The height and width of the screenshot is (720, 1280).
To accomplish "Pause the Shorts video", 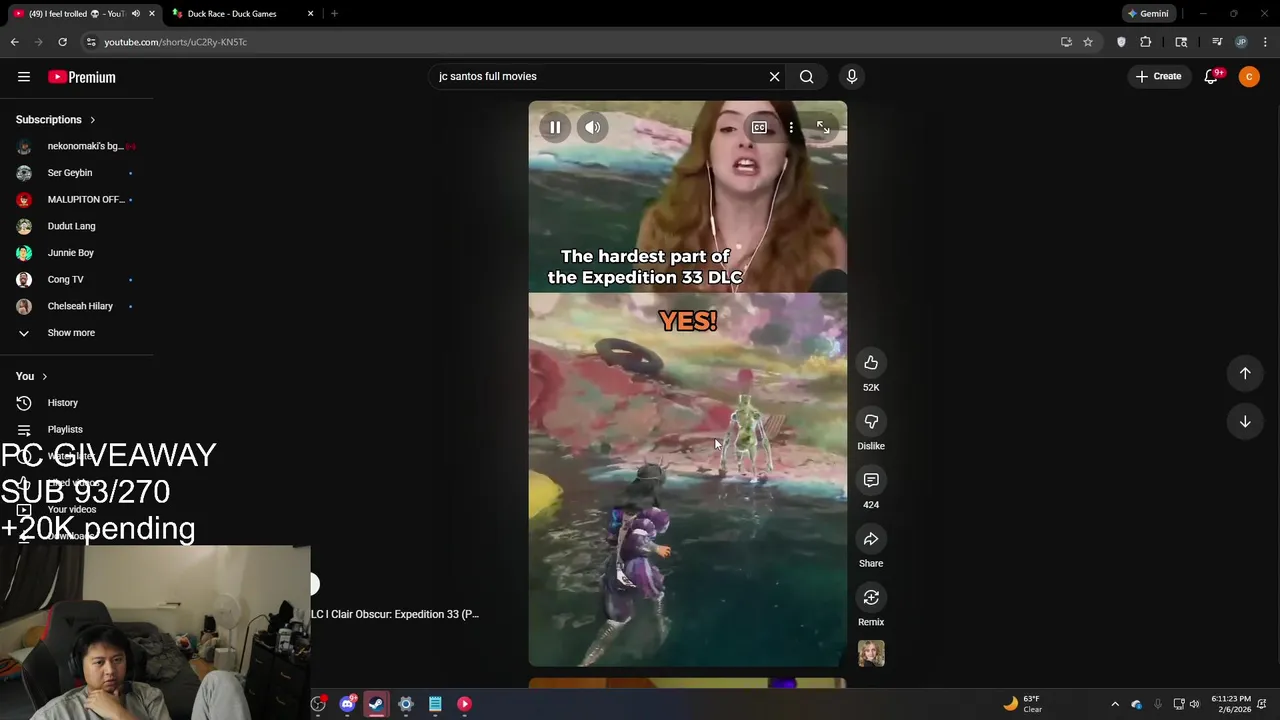I will pos(555,127).
